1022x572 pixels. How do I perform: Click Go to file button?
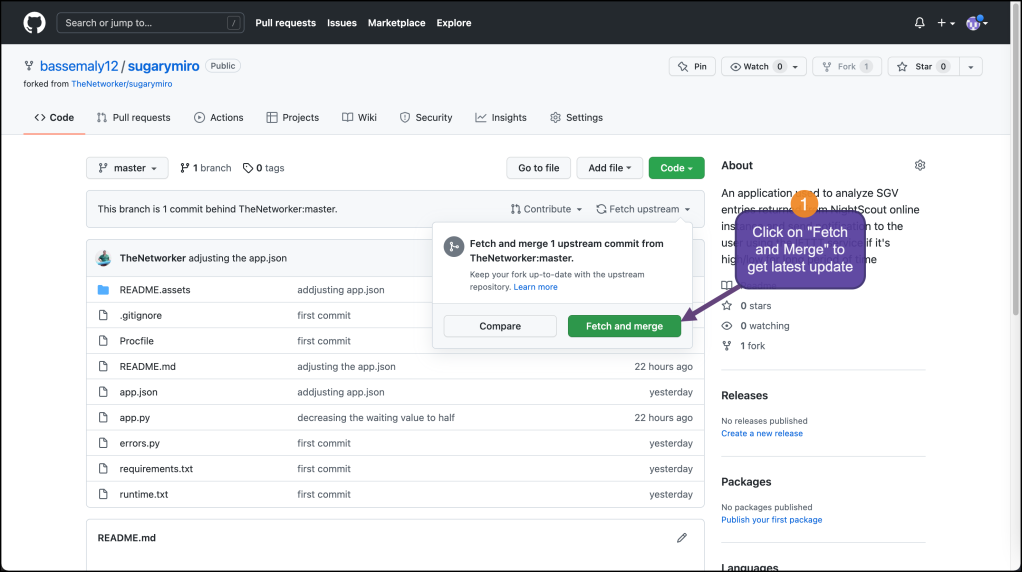[x=538, y=167]
